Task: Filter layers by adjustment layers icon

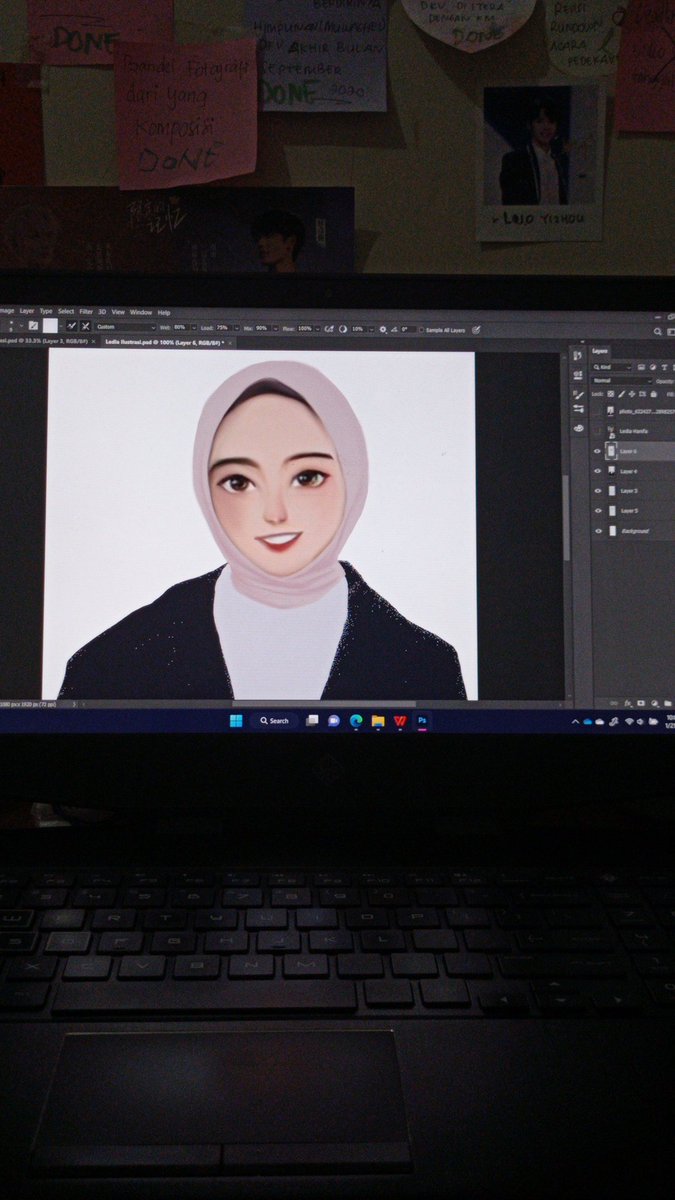Action: click(x=653, y=367)
